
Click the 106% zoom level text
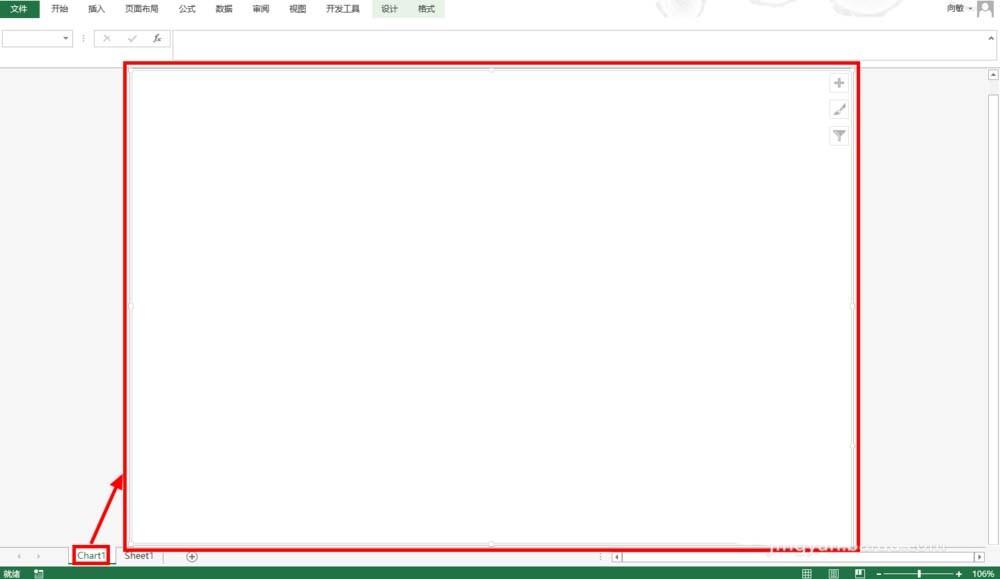(982, 573)
